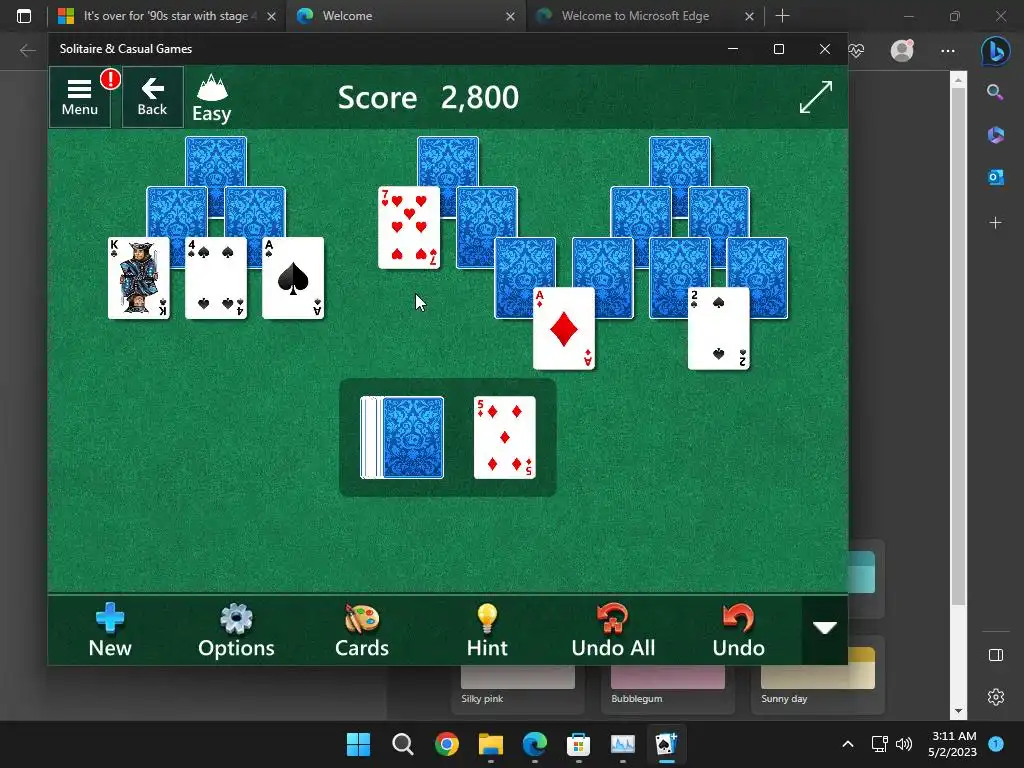
Task: Expand game to full screen arrow
Action: click(x=816, y=97)
